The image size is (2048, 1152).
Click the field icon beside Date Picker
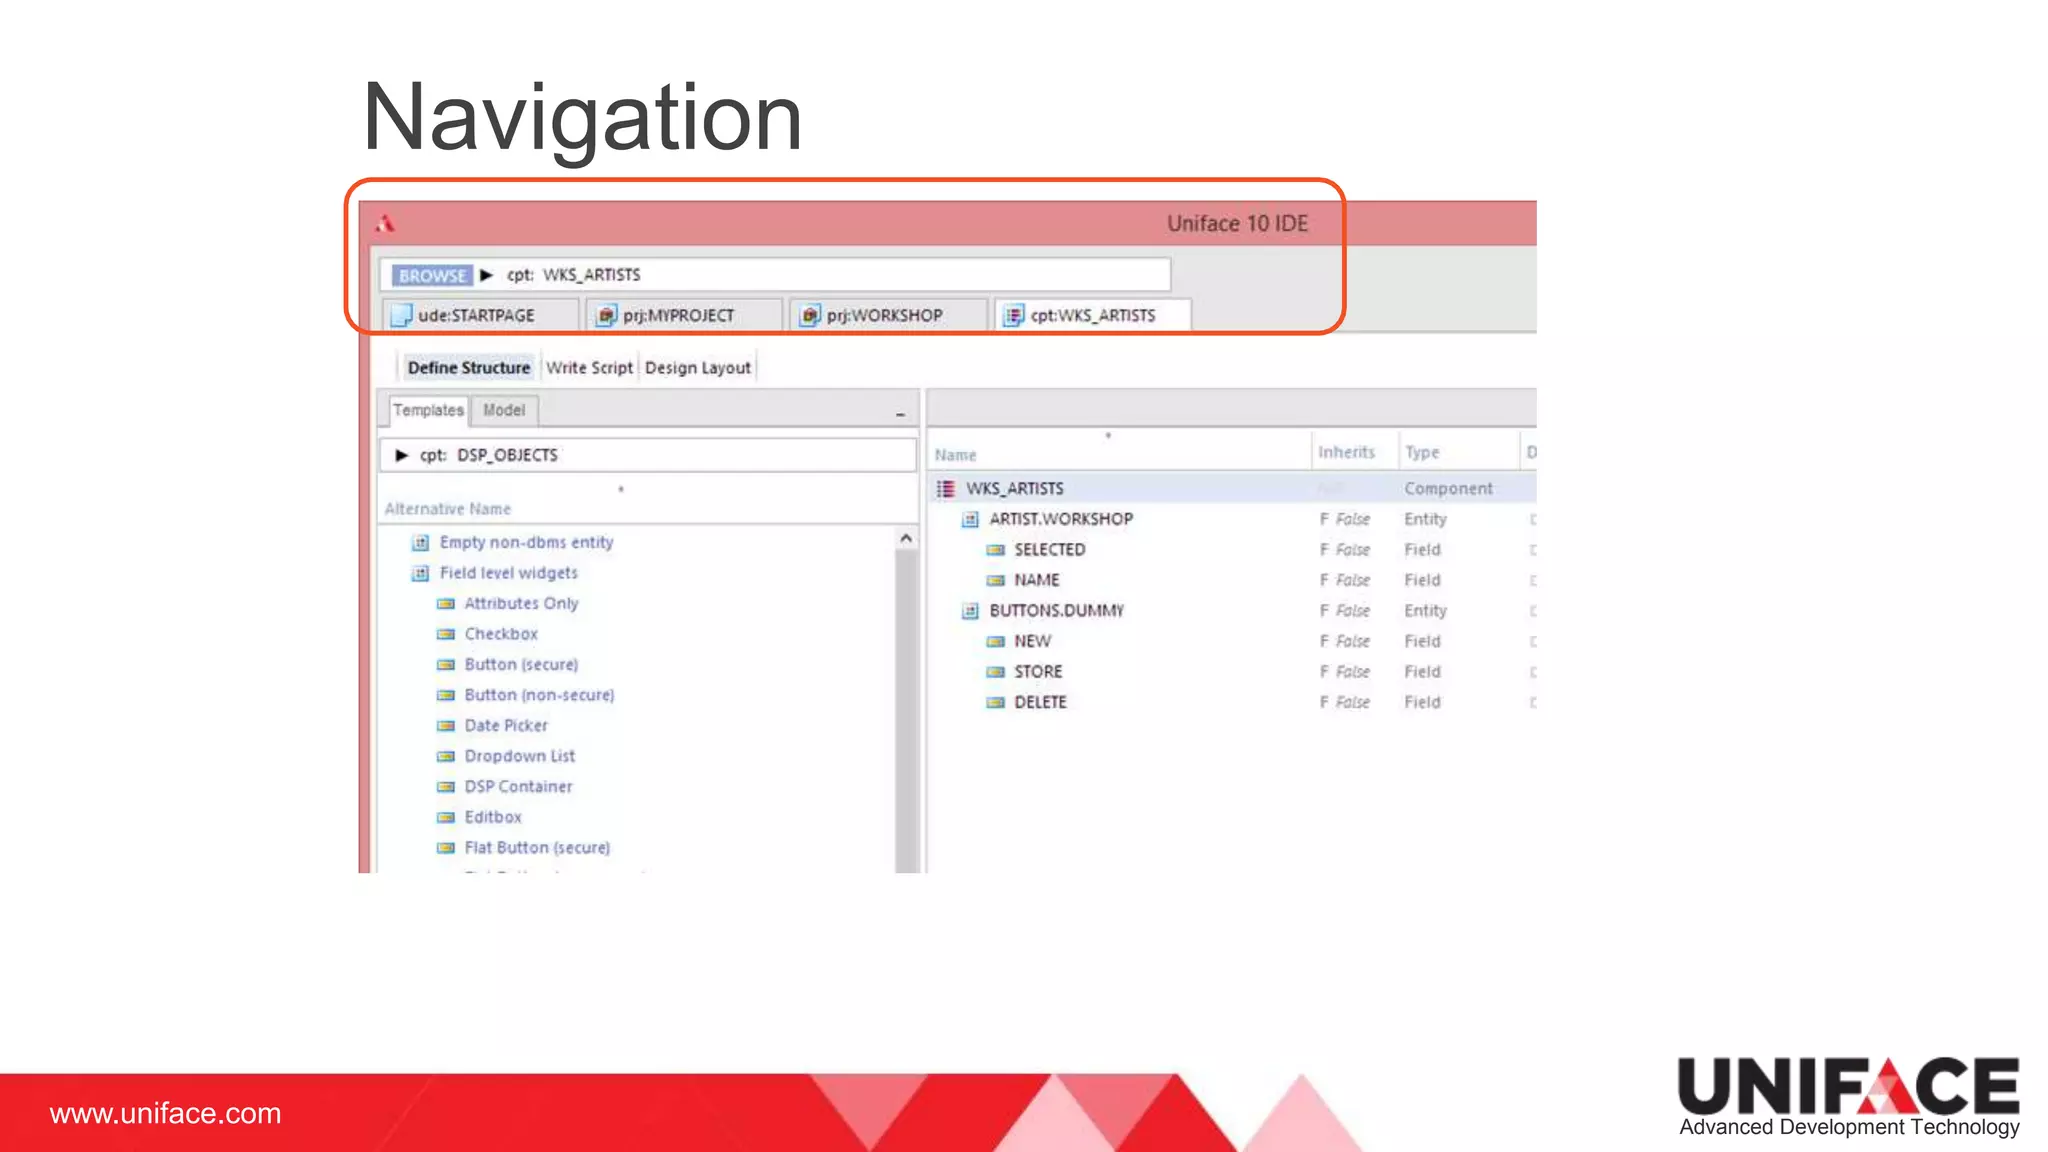click(446, 726)
